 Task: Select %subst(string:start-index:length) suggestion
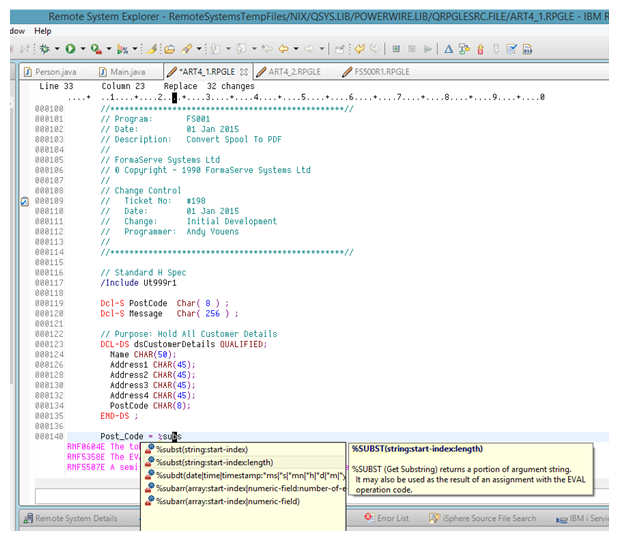[x=214, y=462]
